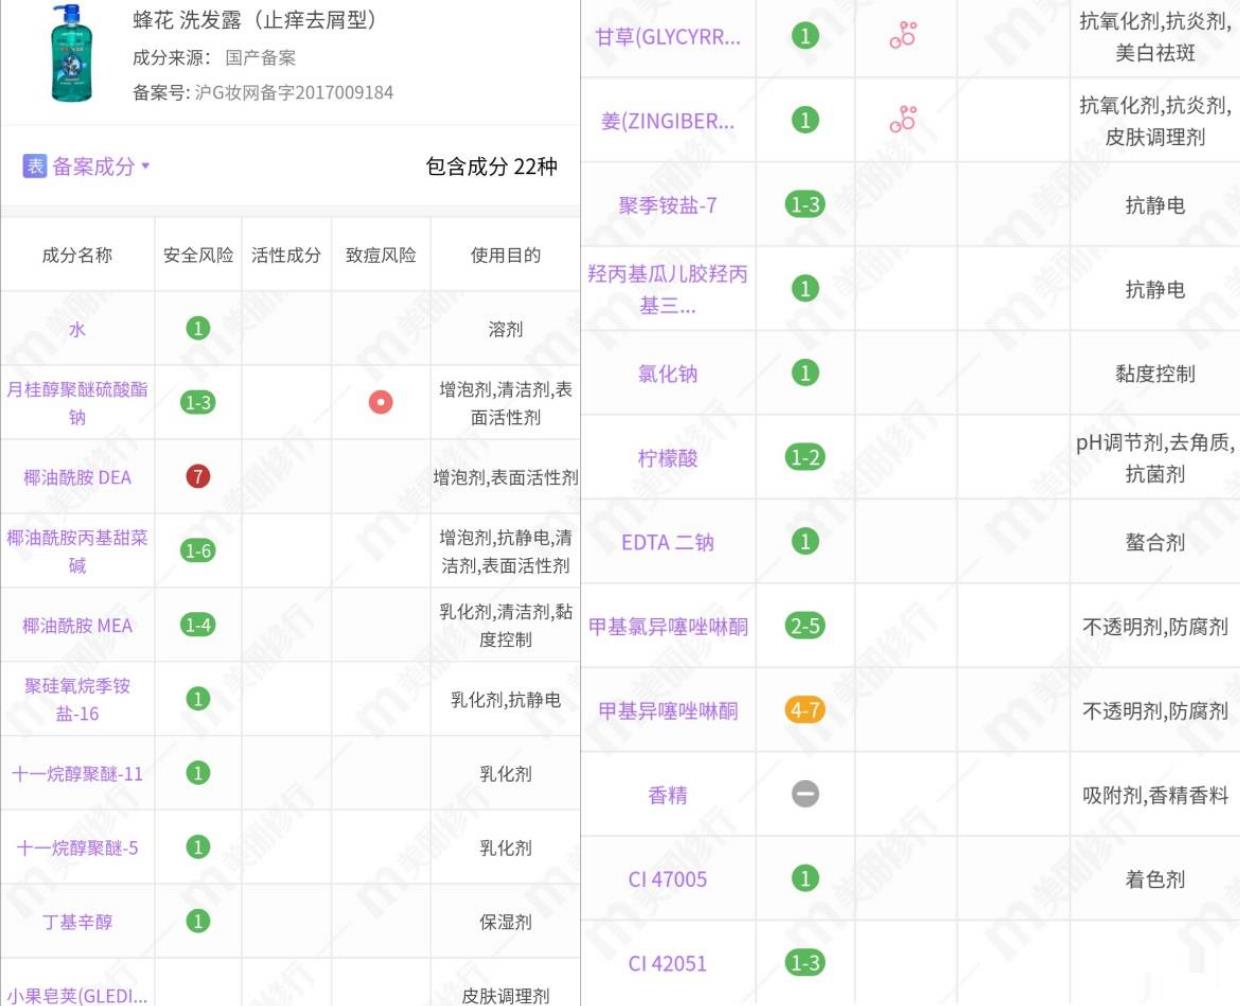The width and height of the screenshot is (1240, 1006).
Task: Open ingredient link 羟丙基瓜儿胶羟丙基三...
Action: (x=668, y=289)
